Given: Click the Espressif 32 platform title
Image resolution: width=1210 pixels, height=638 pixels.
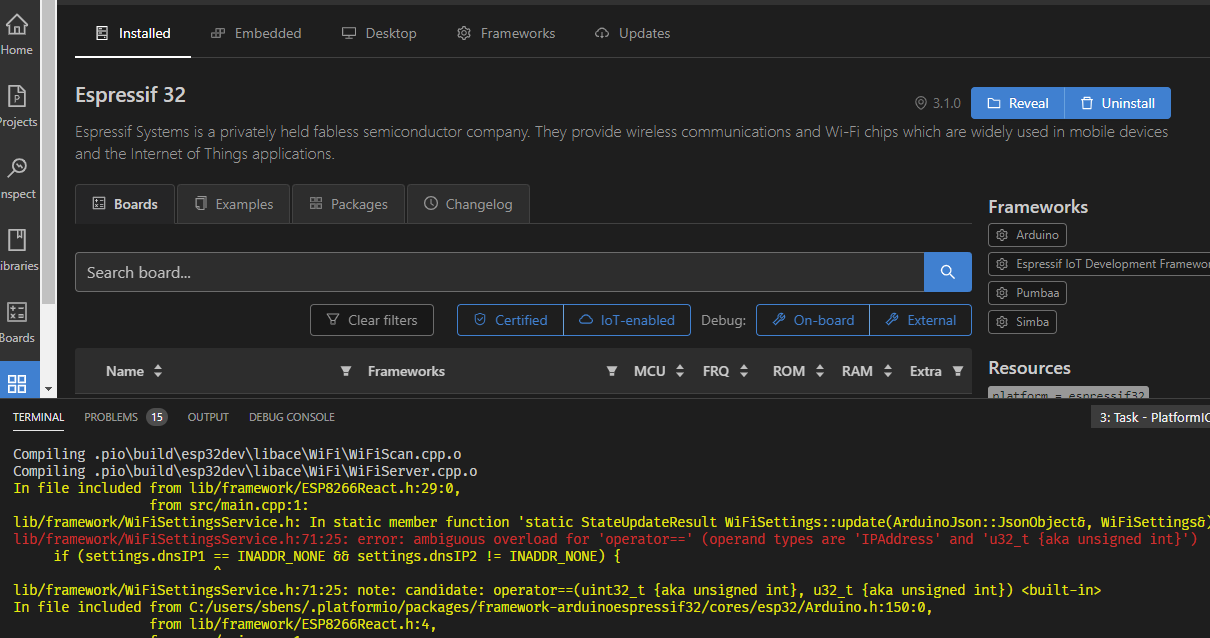Looking at the screenshot, I should tap(130, 95).
